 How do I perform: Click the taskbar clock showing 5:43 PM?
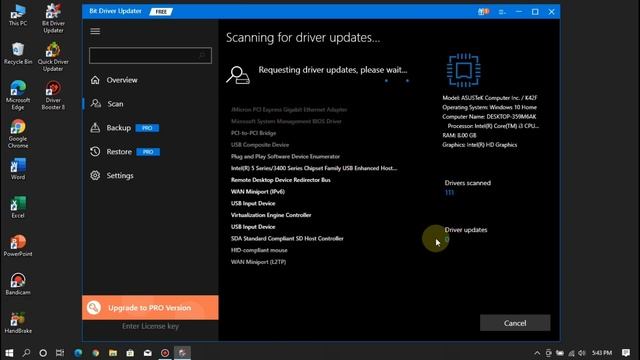602,353
